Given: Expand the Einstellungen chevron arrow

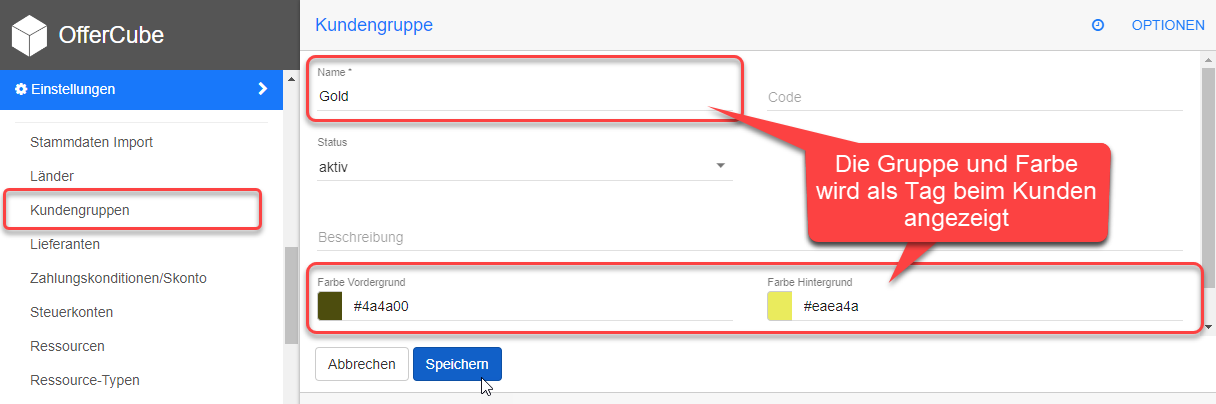Looking at the screenshot, I should (x=262, y=89).
